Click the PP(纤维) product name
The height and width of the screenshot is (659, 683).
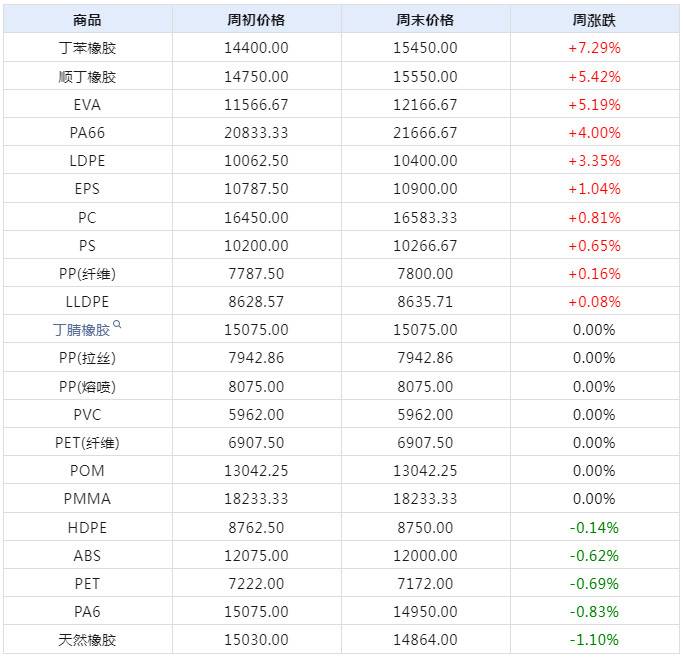88,274
